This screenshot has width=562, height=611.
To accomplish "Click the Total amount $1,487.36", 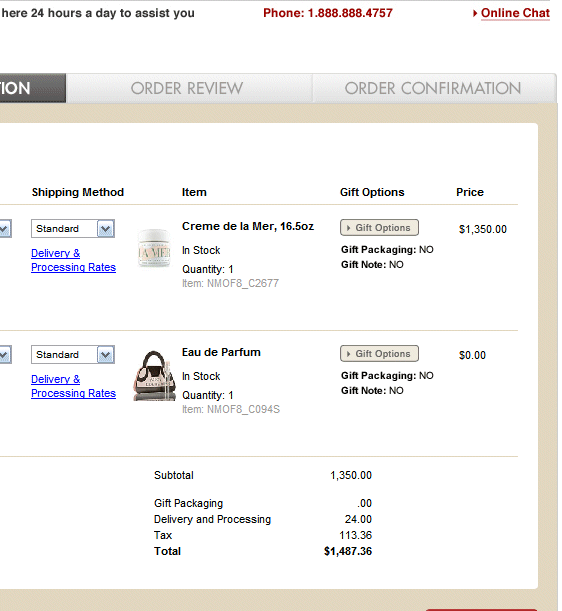I will pyautogui.click(x=348, y=551).
